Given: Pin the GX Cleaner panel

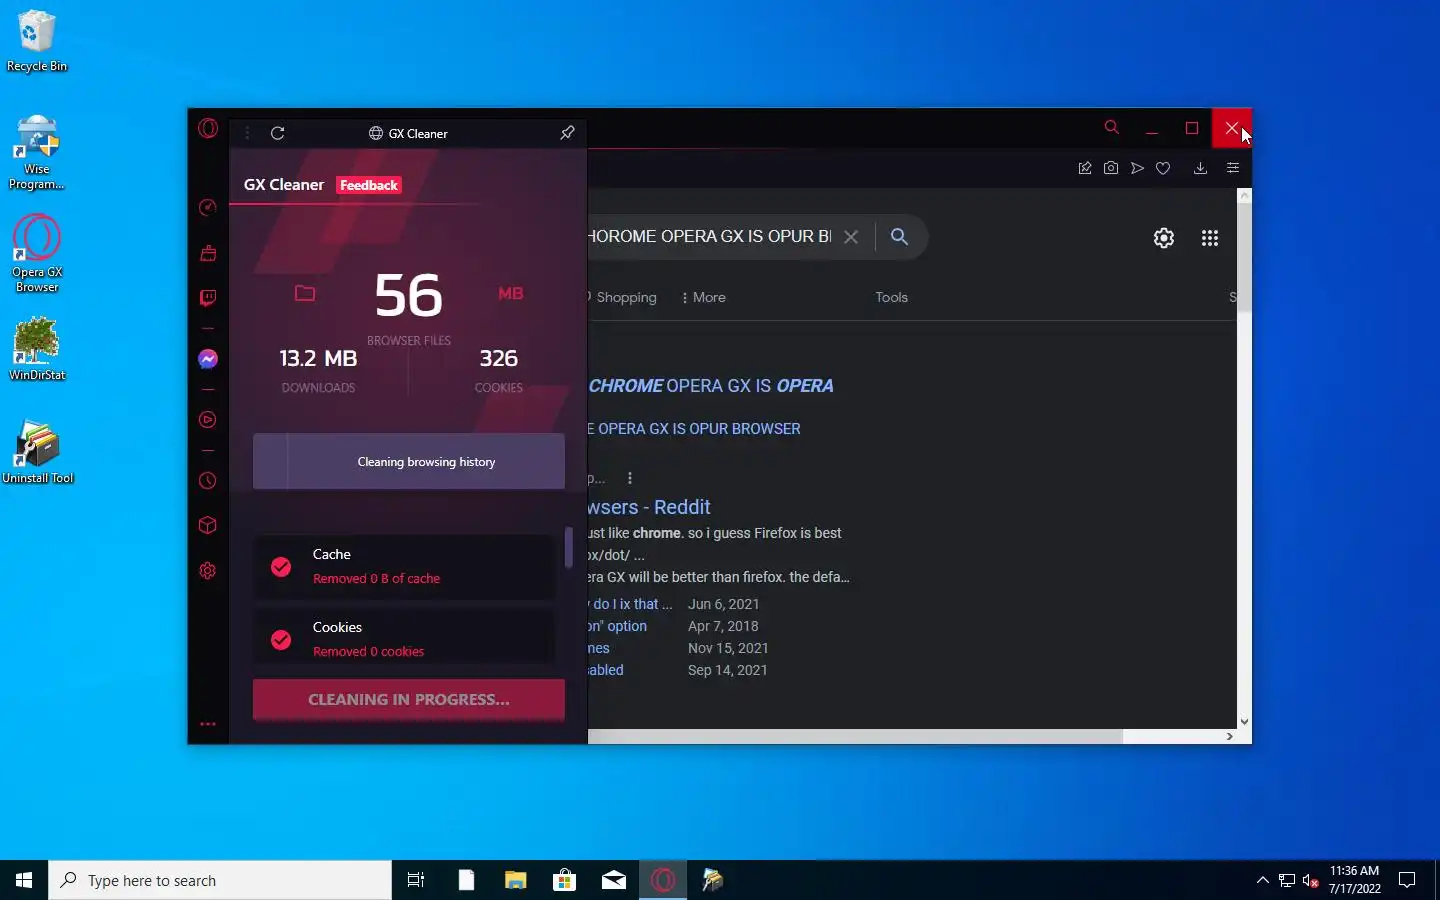Looking at the screenshot, I should [x=567, y=133].
